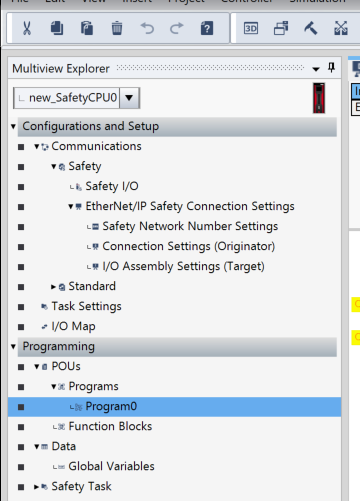Click the cascading windows toolbar icon
Image resolution: width=360 pixels, height=501 pixels.
(x=281, y=28)
